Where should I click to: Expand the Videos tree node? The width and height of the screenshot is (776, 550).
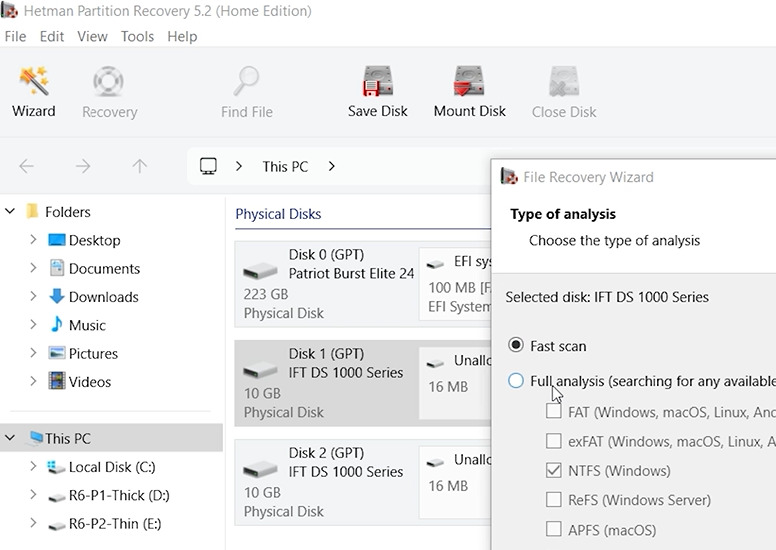(33, 381)
